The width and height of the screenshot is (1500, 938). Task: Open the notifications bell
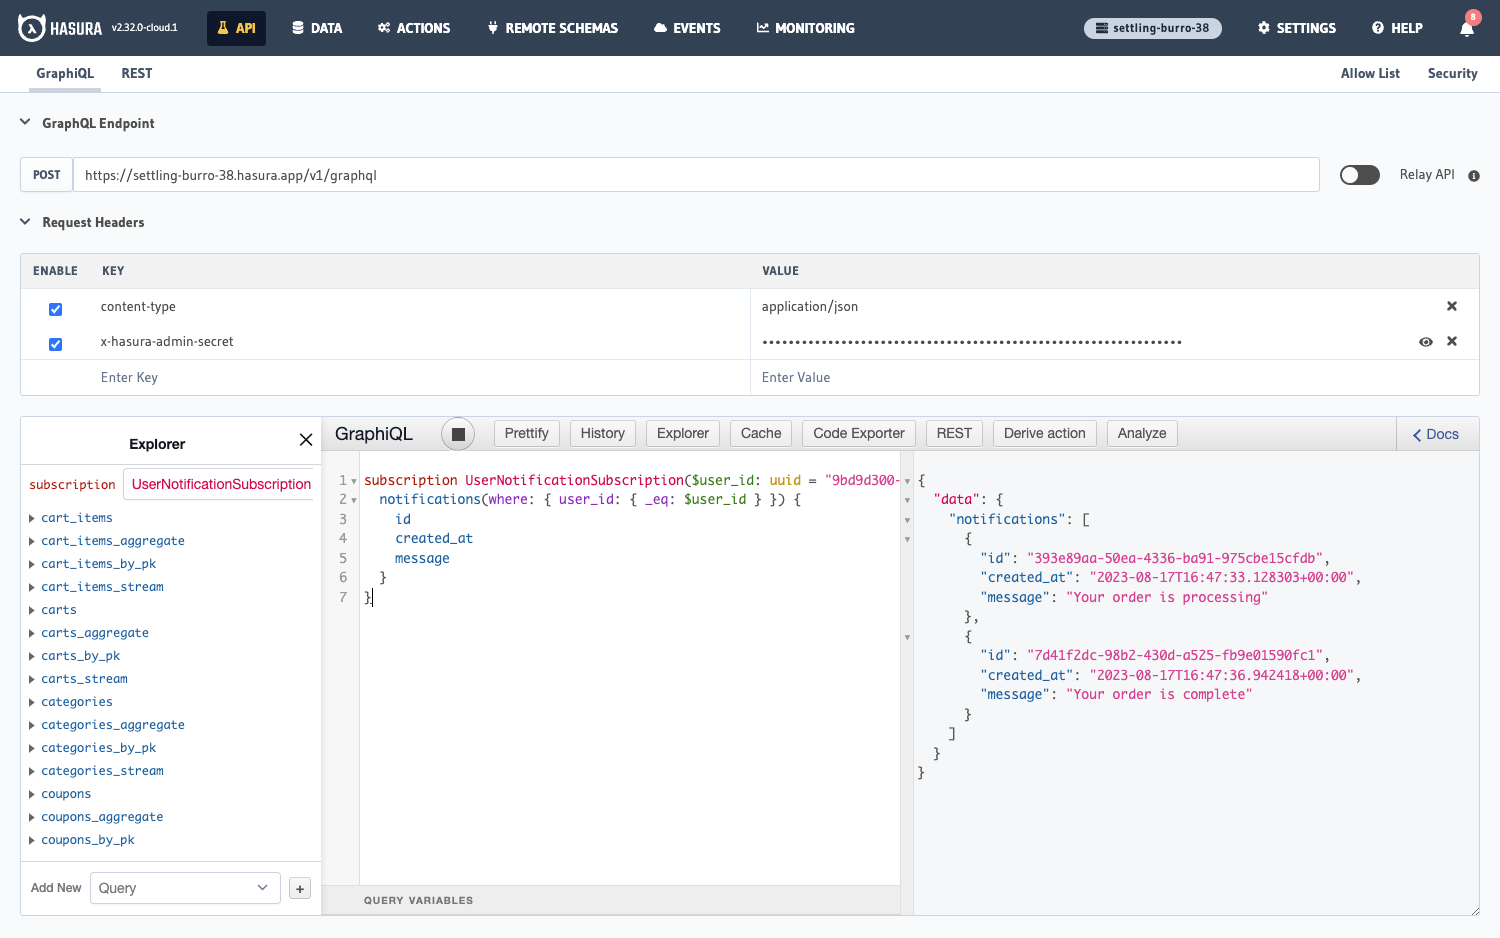[1466, 28]
